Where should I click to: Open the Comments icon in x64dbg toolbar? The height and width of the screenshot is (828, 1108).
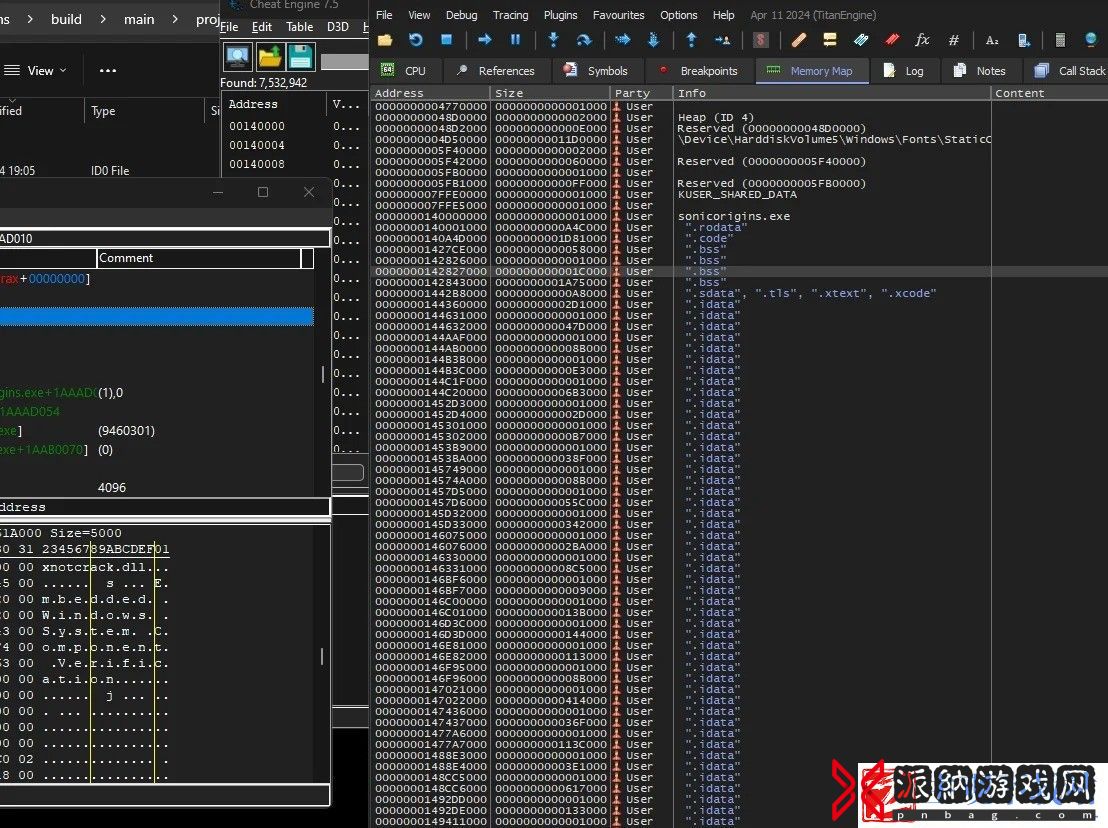[830, 40]
